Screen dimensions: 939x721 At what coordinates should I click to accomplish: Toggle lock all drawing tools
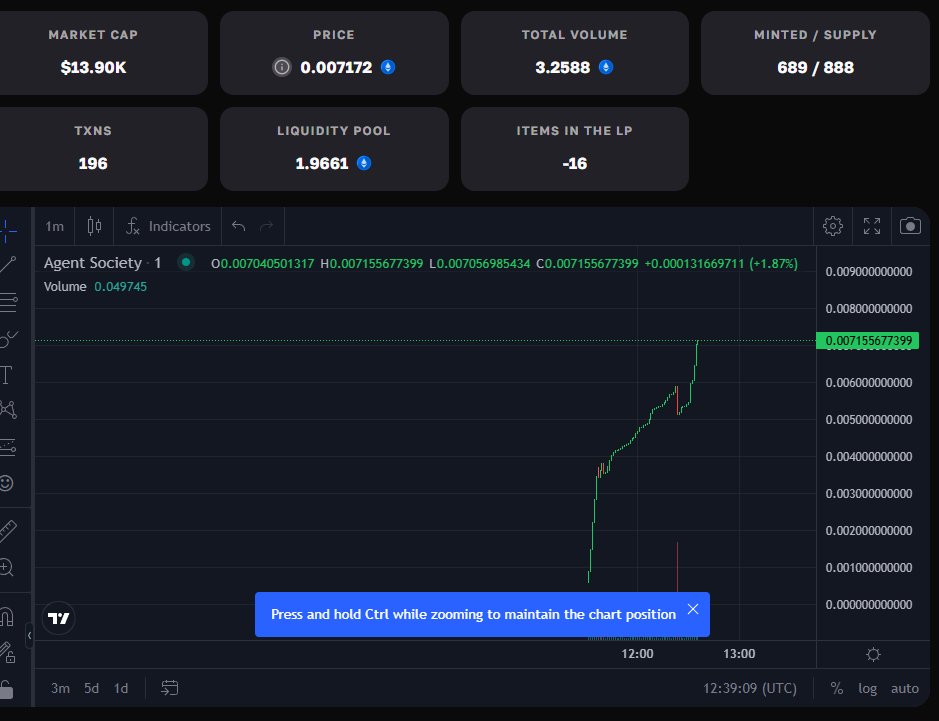click(x=6, y=689)
